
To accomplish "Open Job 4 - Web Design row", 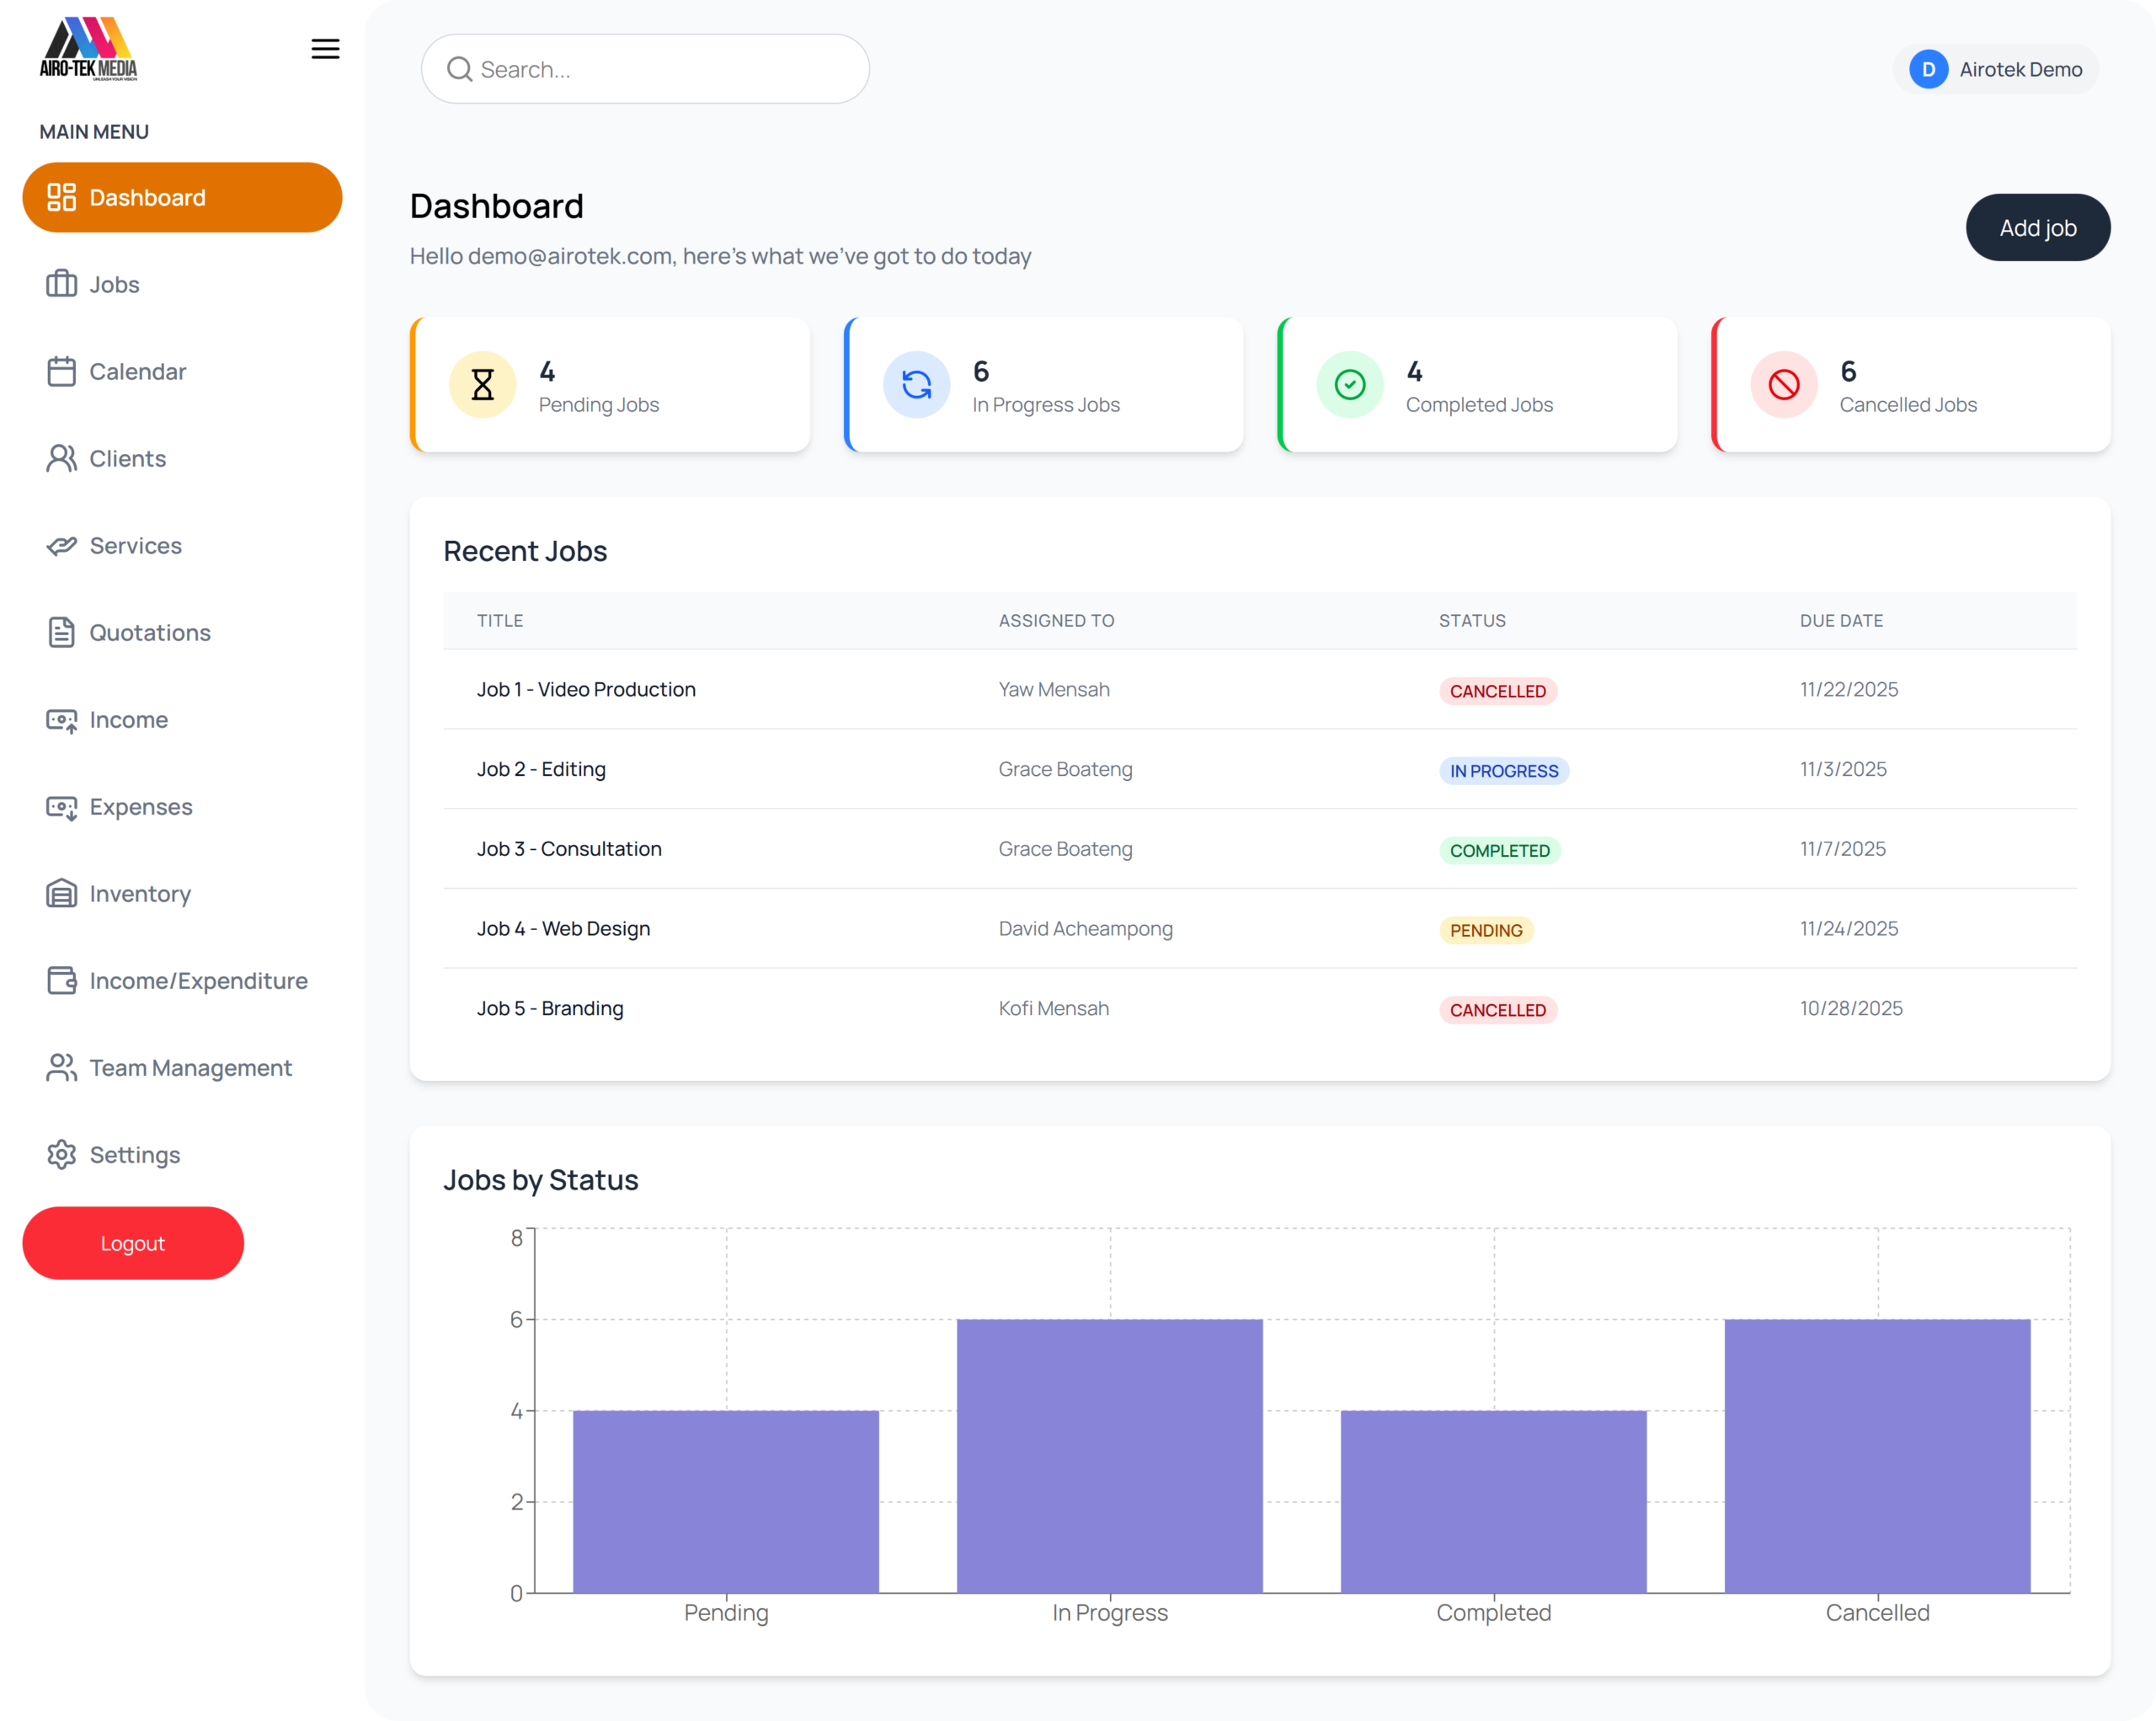I will [x=563, y=929].
